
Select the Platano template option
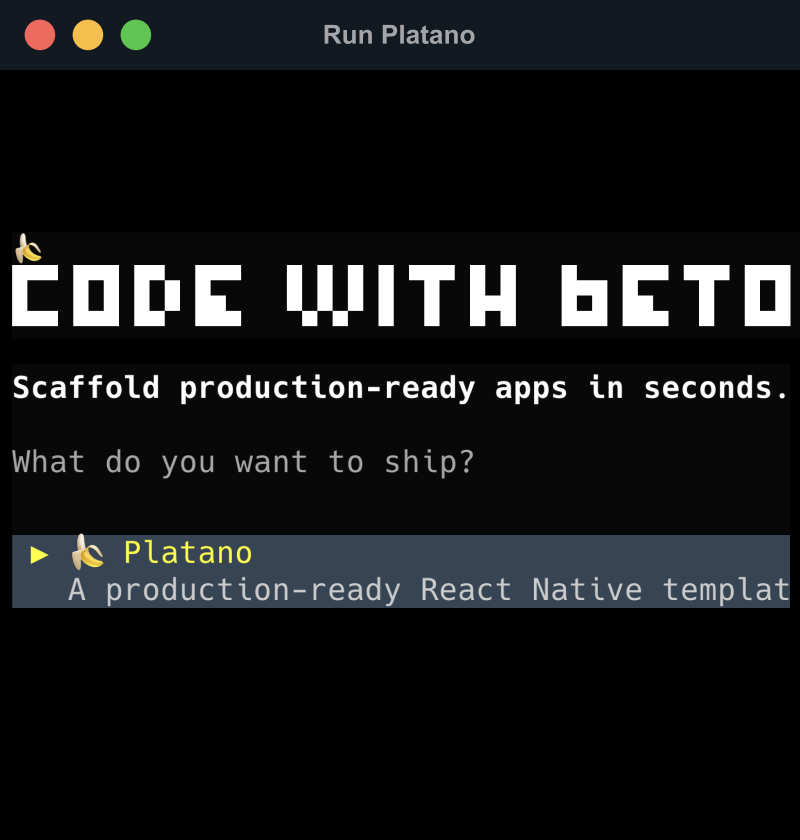pos(401,571)
